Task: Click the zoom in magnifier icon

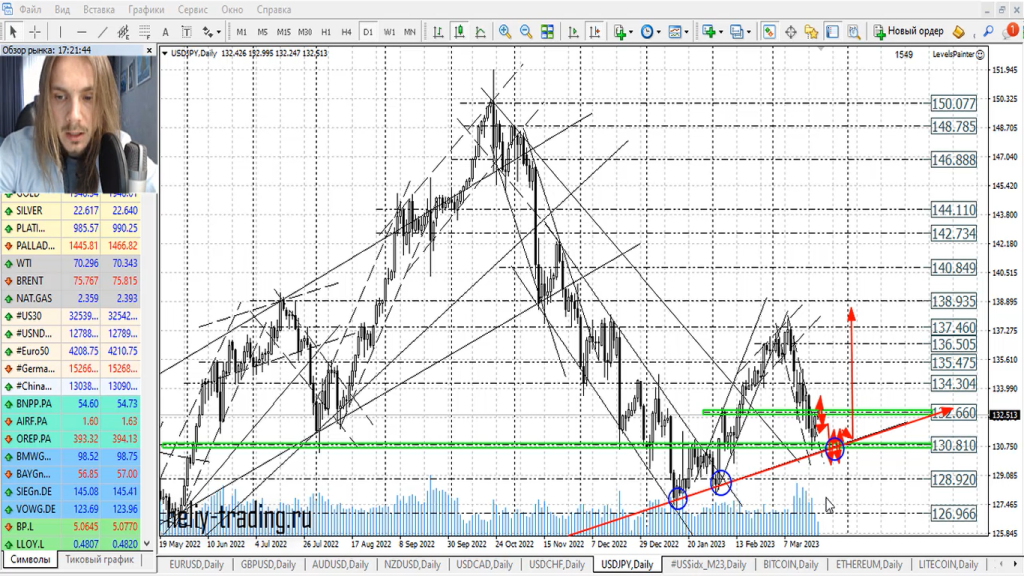Action: [x=505, y=31]
